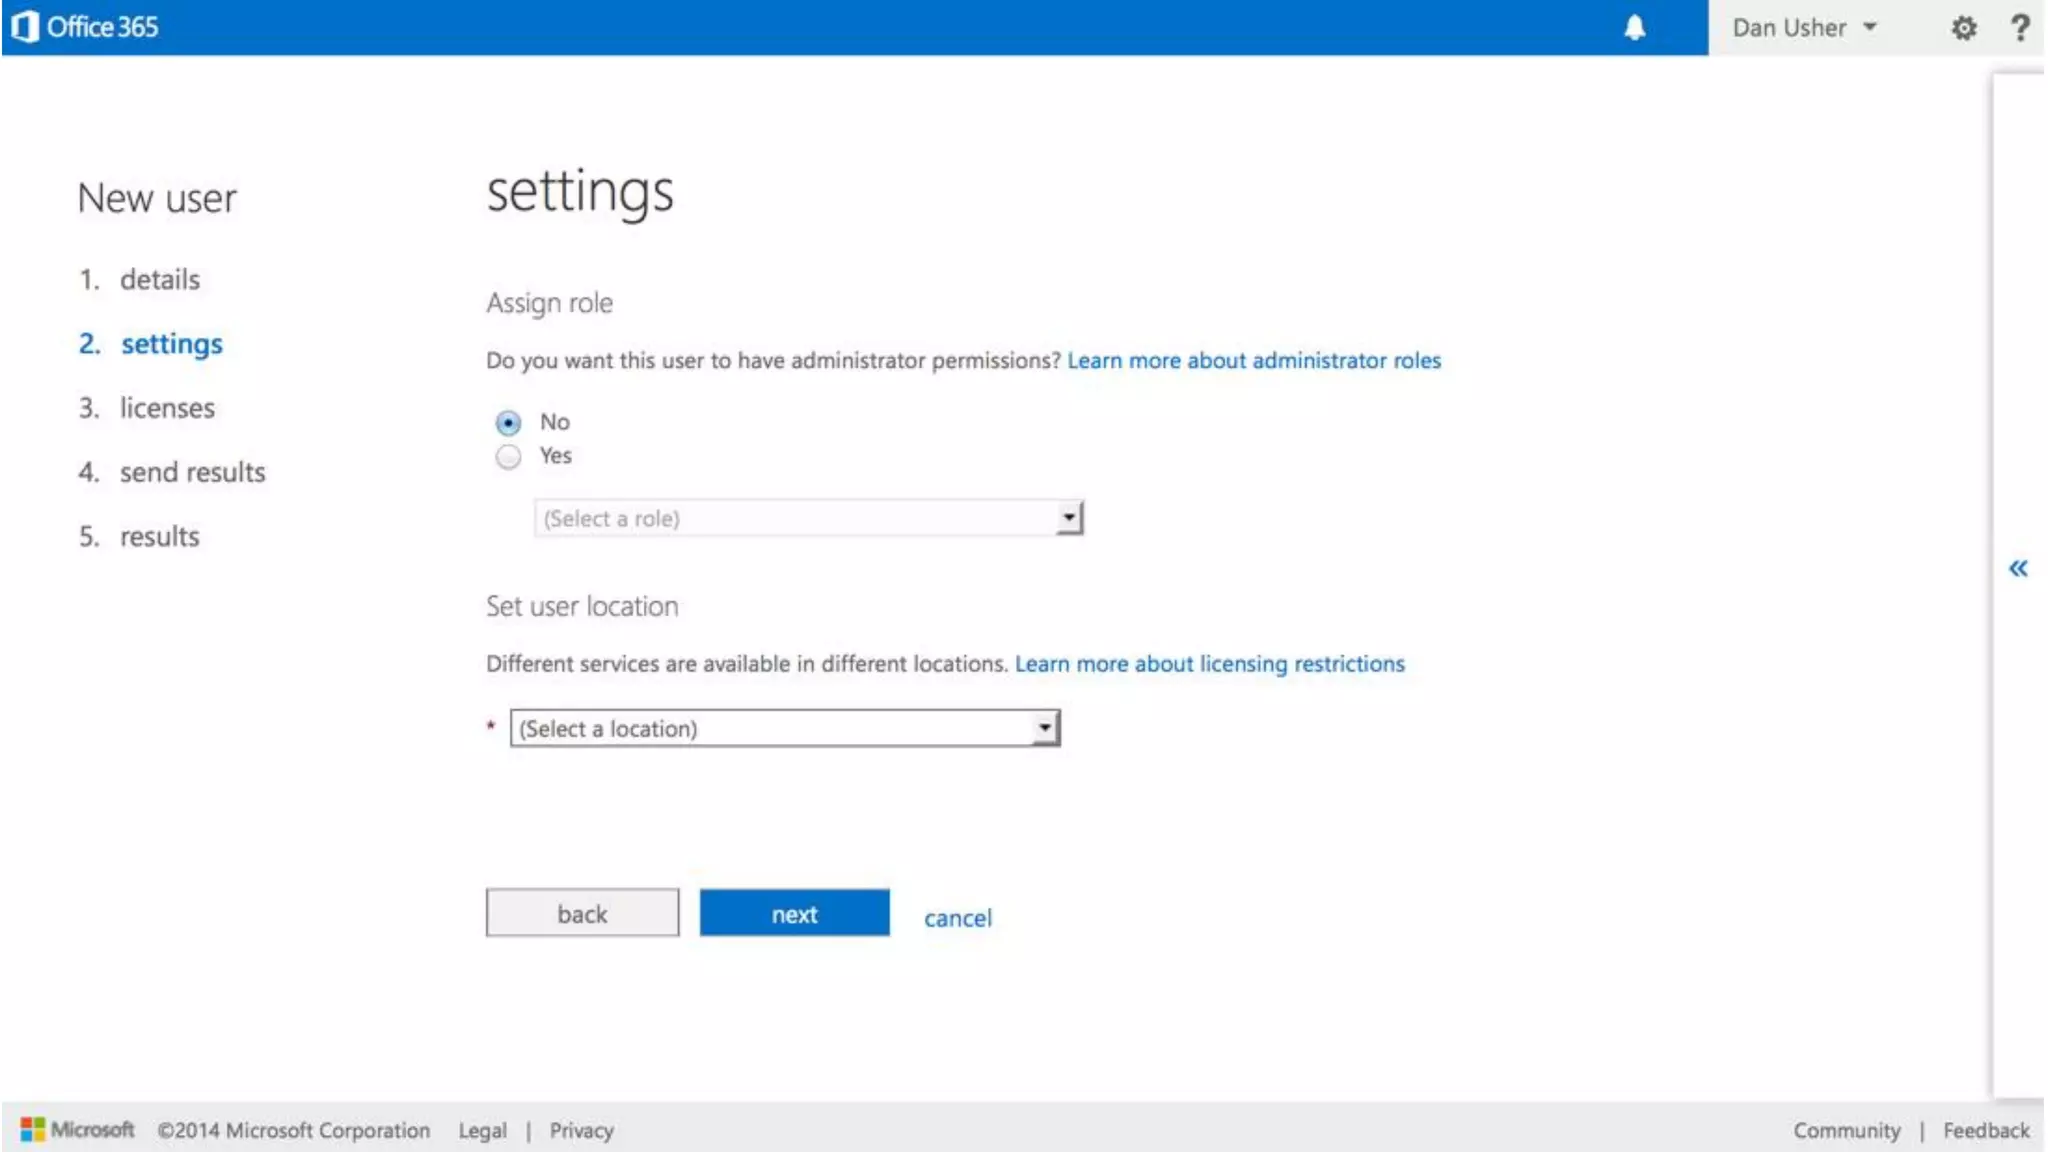Screen dimensions: 2048x1152
Task: Open the settings gear icon
Action: point(1963,28)
